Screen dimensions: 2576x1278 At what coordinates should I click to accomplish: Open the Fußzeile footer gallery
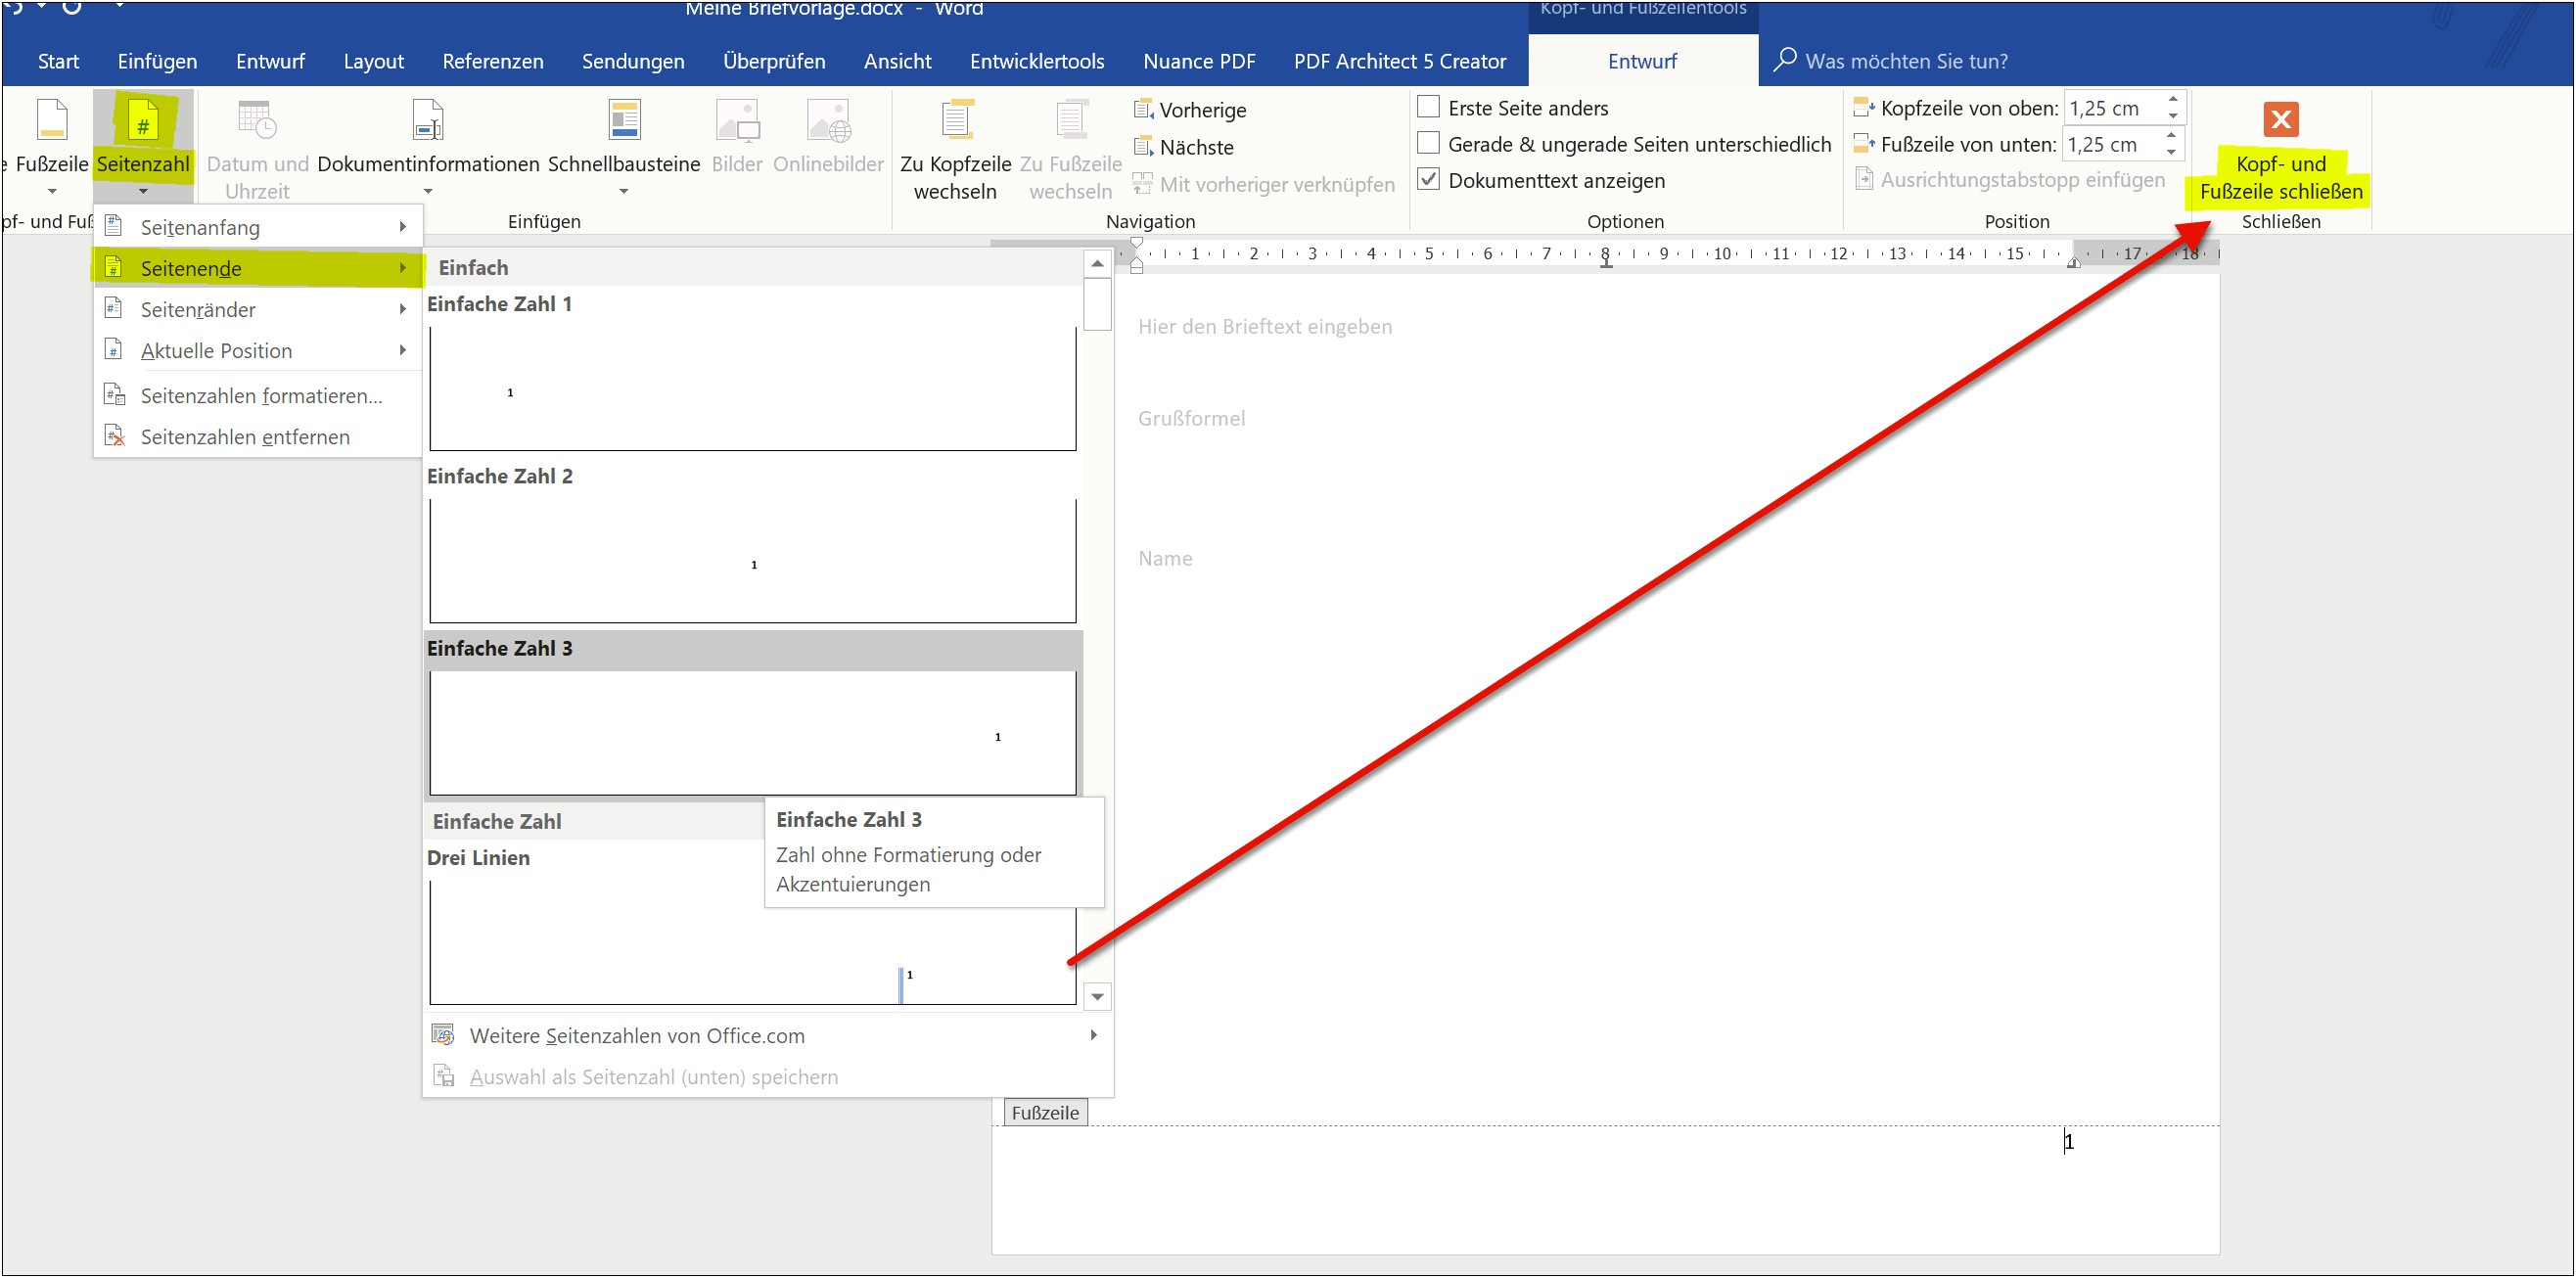(51, 147)
